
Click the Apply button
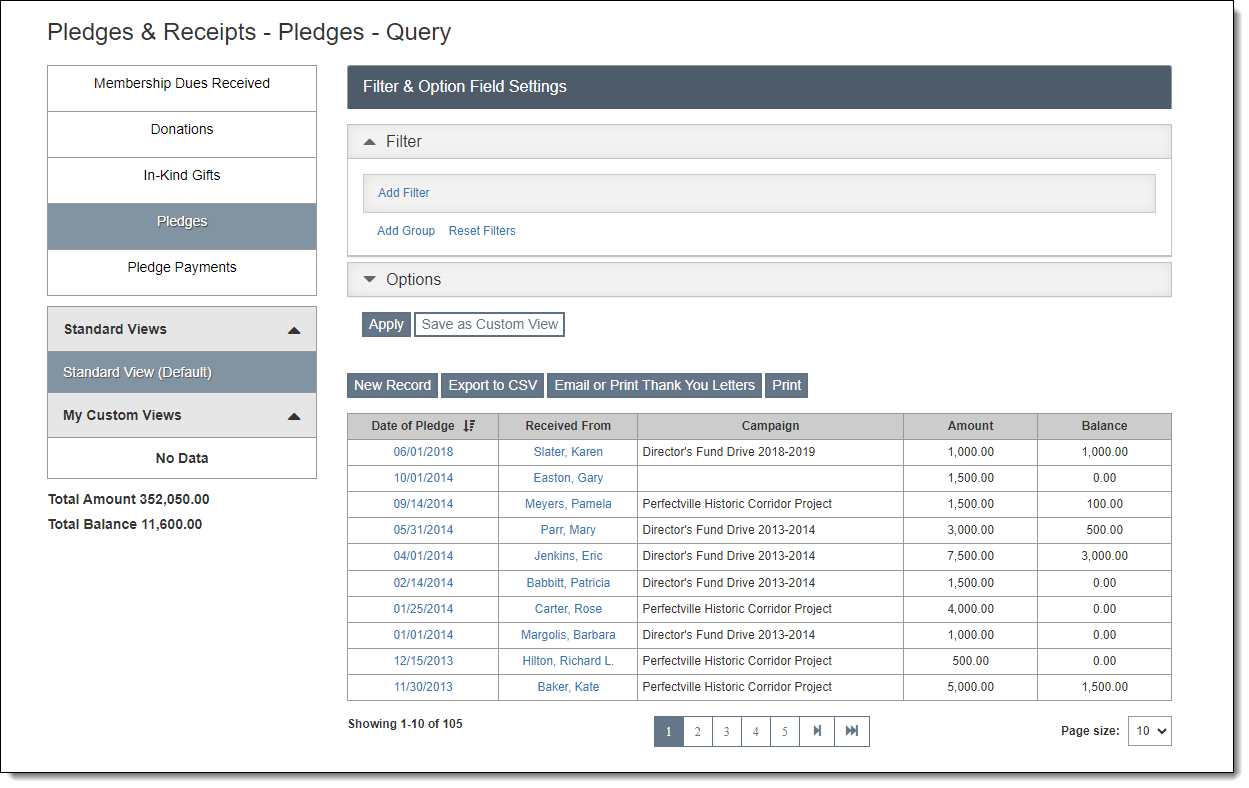point(386,325)
